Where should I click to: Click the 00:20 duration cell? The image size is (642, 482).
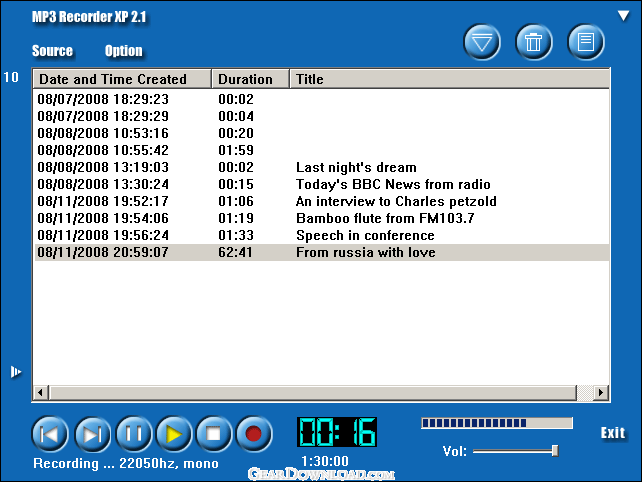[x=236, y=134]
